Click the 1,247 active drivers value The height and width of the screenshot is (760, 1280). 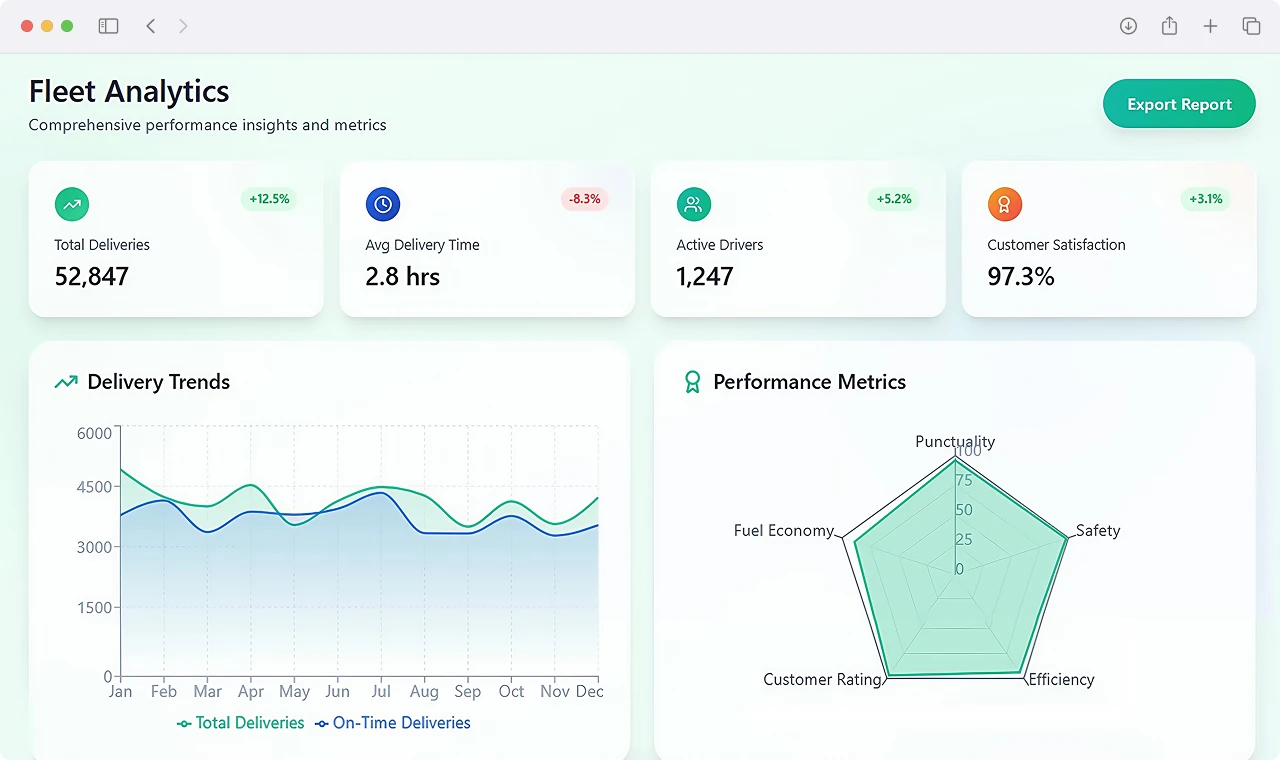click(x=705, y=277)
